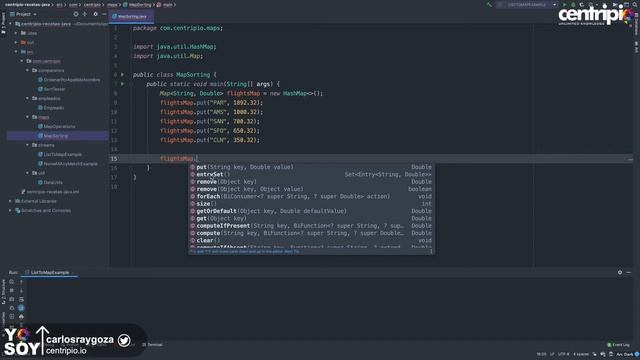Open the SortTester class
This screenshot has height=360, width=640.
coord(51,89)
